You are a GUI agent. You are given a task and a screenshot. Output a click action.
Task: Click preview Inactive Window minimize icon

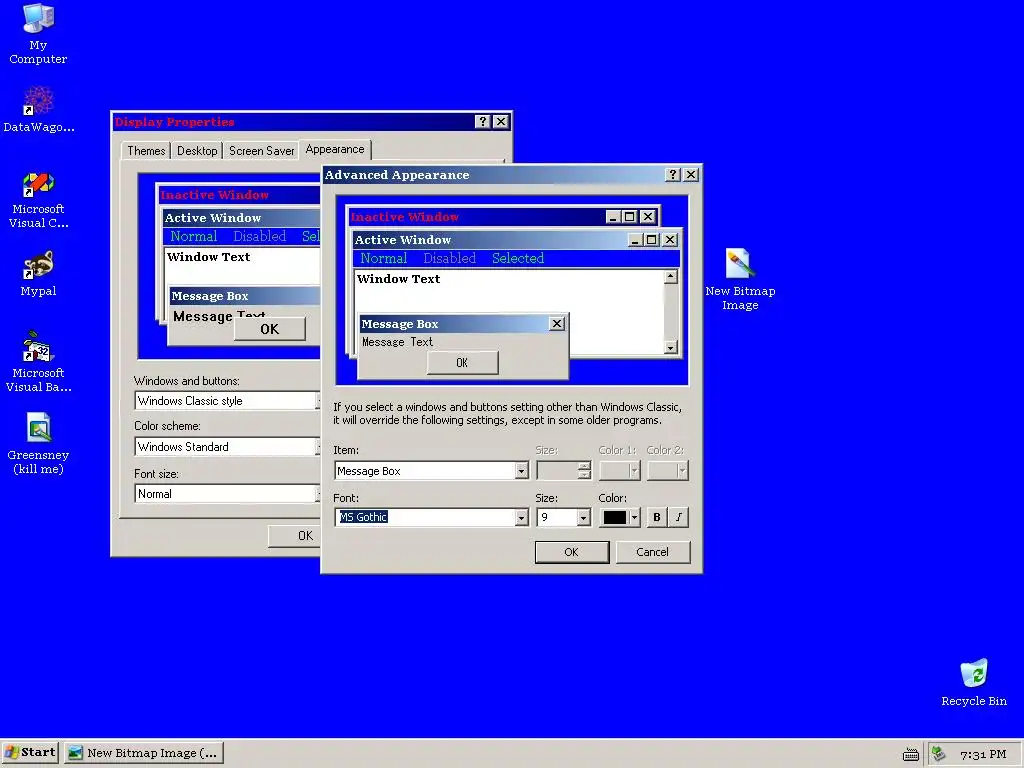[x=613, y=217]
